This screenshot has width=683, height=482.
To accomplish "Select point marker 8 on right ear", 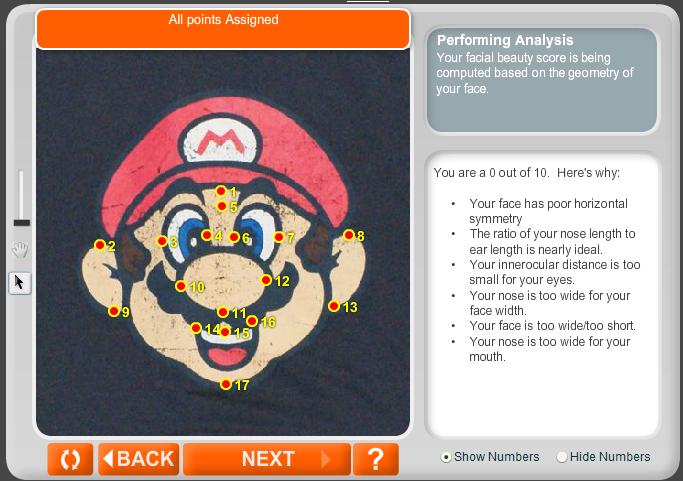I will (x=348, y=235).
